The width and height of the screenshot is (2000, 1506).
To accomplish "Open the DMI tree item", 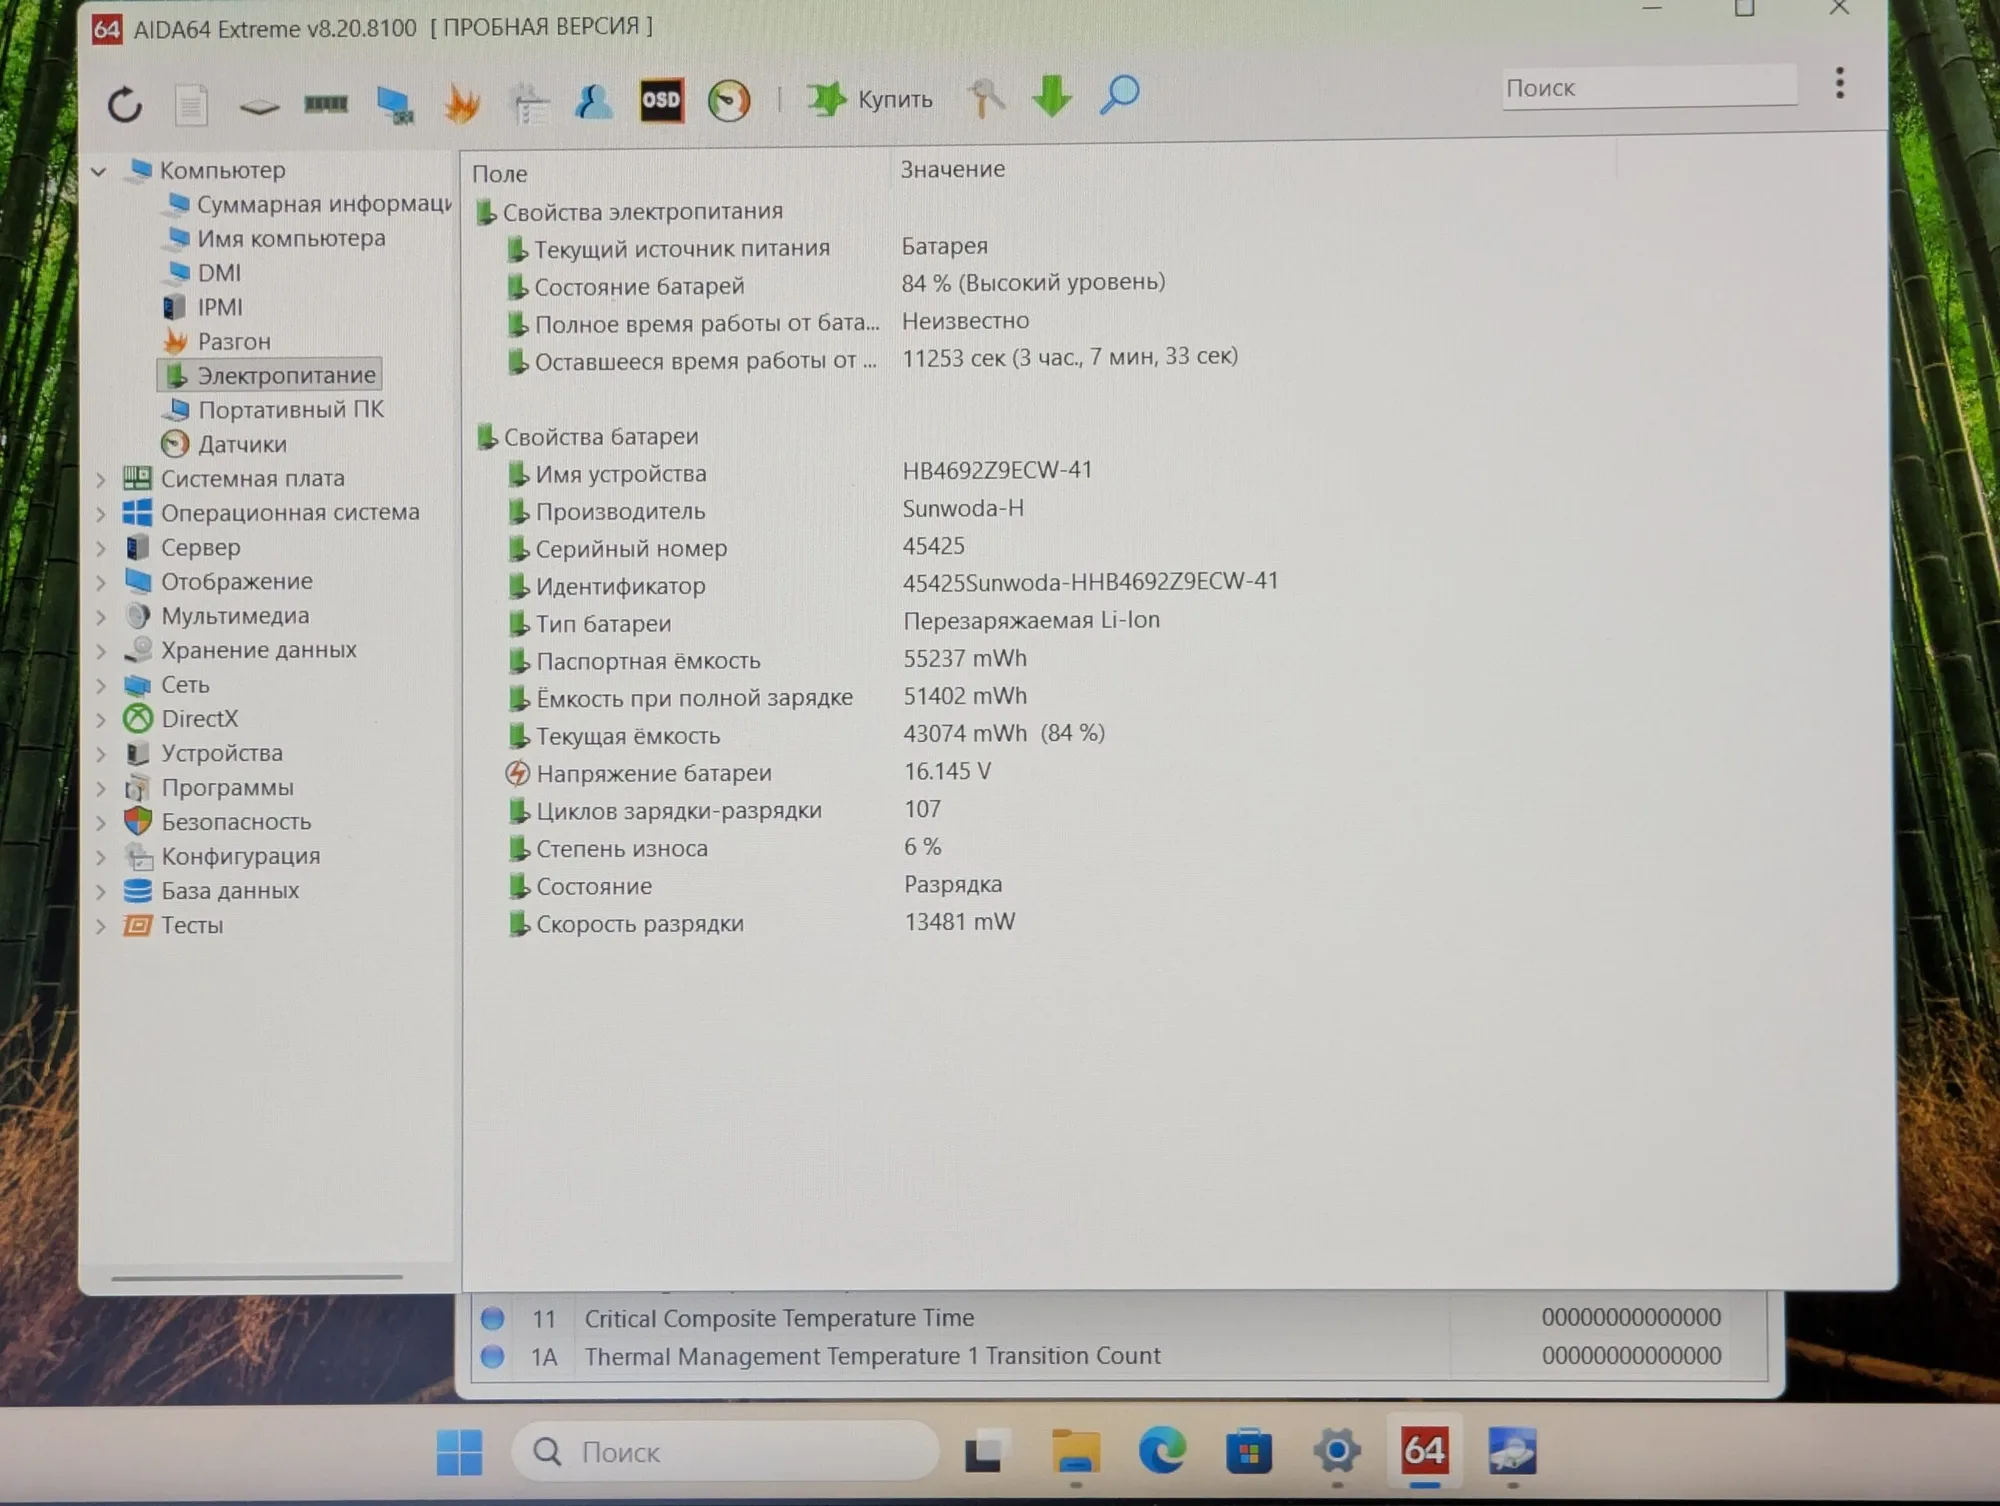I will click(204, 272).
